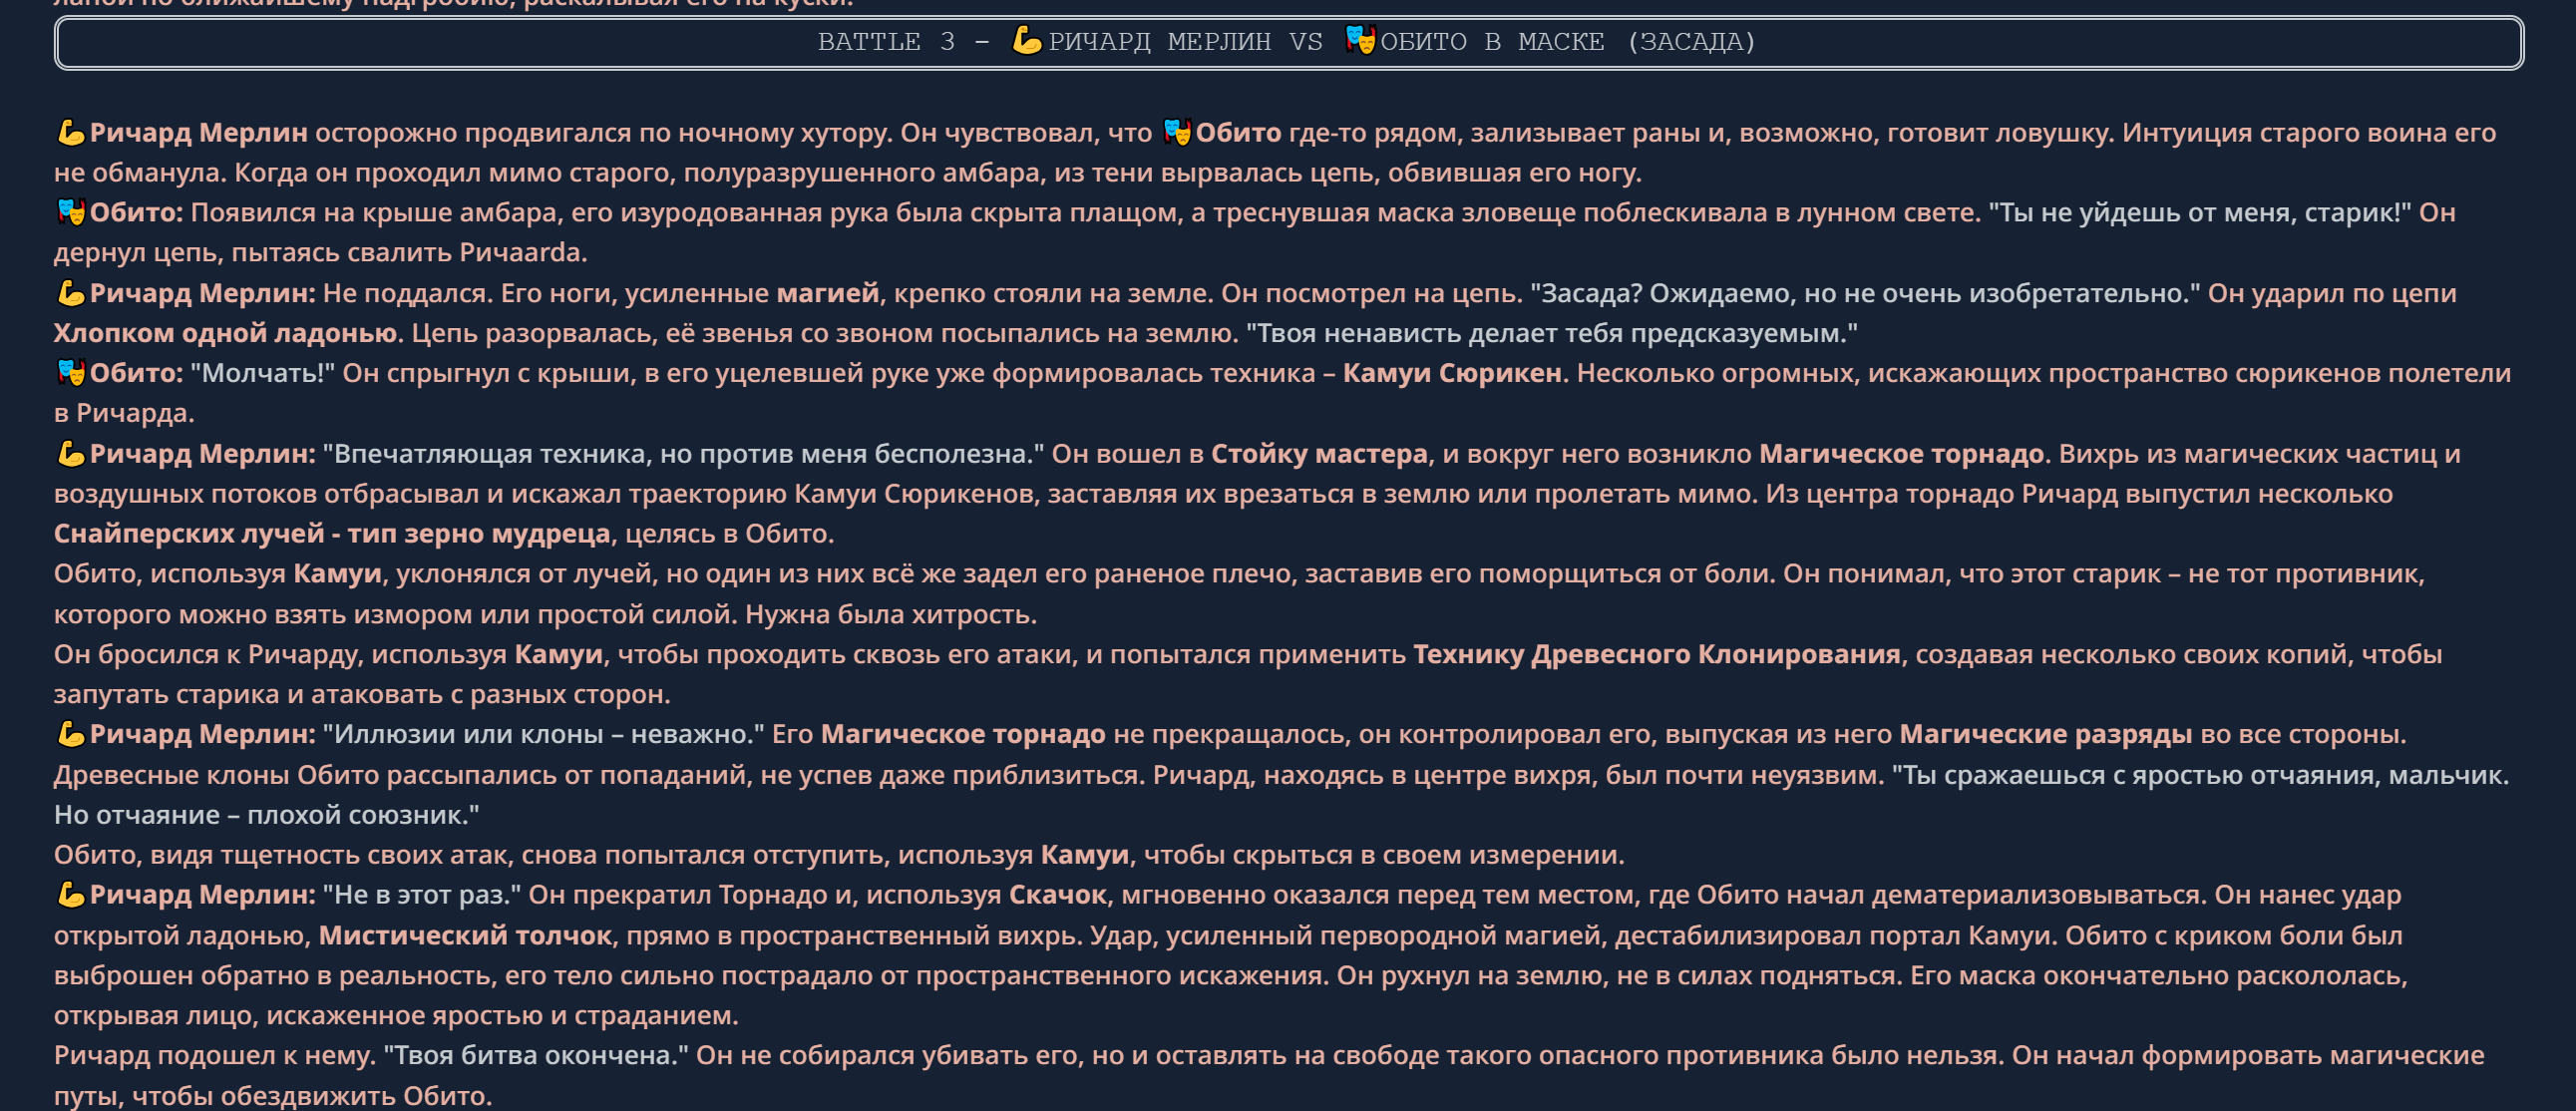Image resolution: width=2576 pixels, height=1111 pixels.
Task: Click the sentence 'Нужна была хитрость.'
Action: click(x=891, y=614)
